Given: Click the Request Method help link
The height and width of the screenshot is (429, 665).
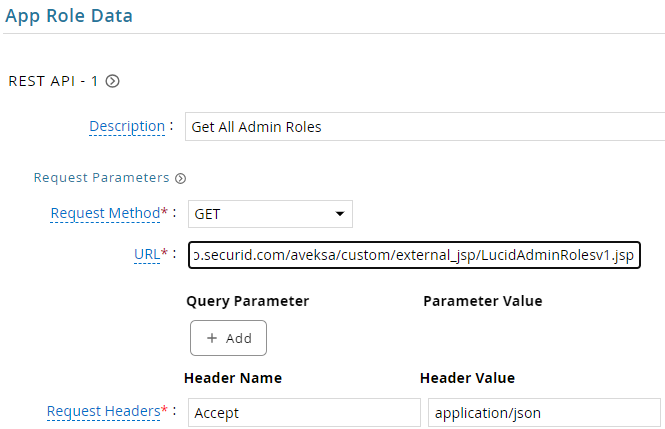Looking at the screenshot, I should 105,213.
